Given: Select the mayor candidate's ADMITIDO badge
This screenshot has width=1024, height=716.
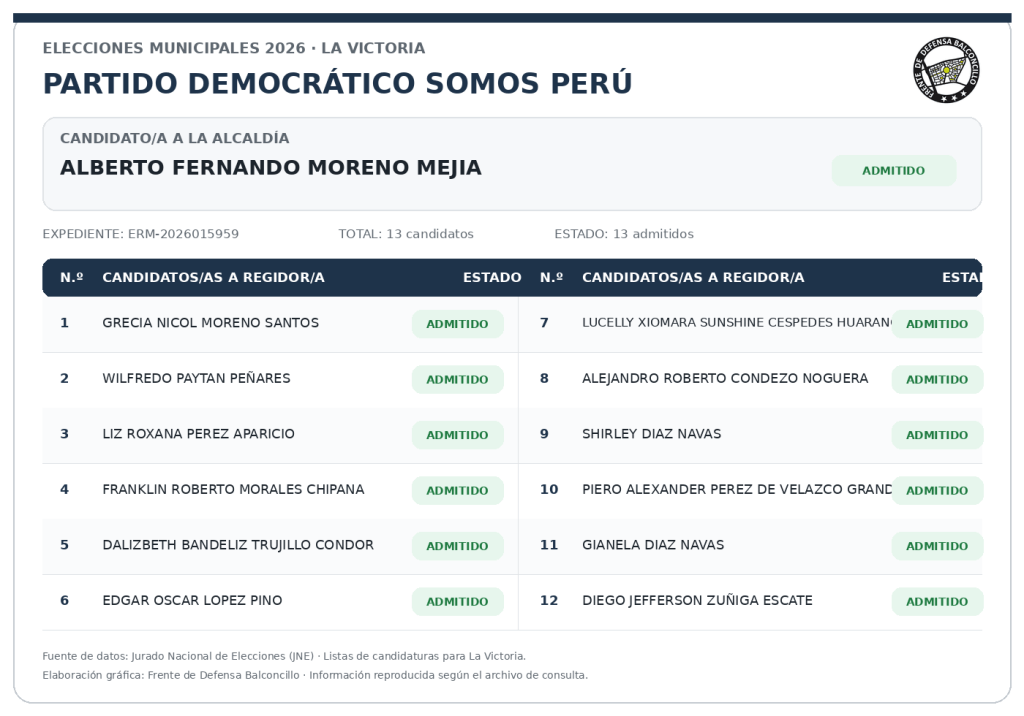Looking at the screenshot, I should coord(893,171).
